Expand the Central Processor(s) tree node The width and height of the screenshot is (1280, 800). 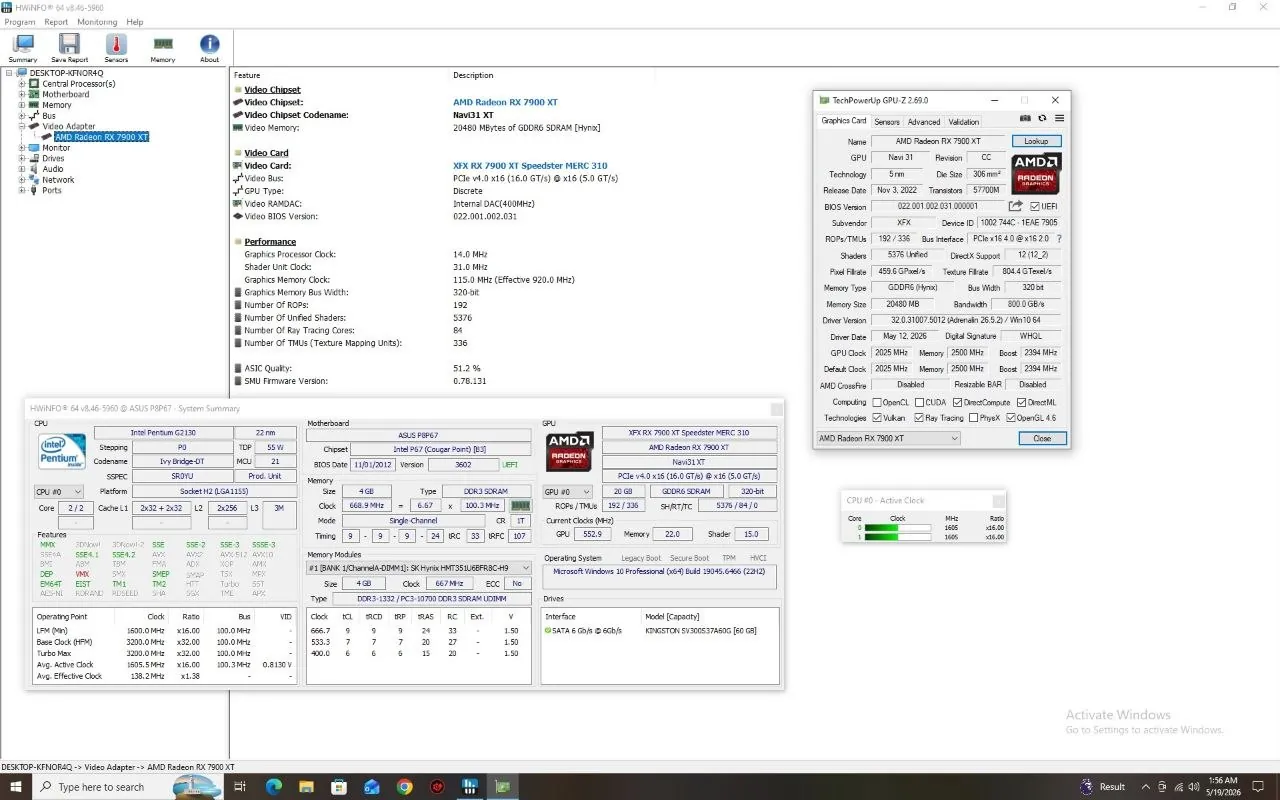(x=22, y=84)
